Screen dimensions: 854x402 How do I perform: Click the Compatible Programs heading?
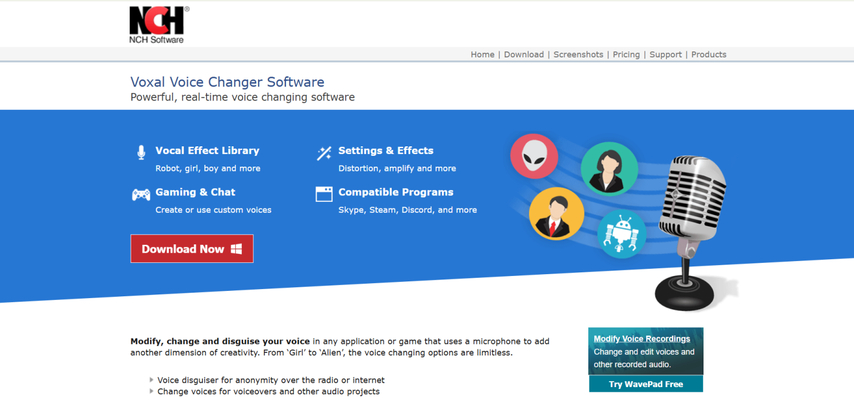(395, 192)
